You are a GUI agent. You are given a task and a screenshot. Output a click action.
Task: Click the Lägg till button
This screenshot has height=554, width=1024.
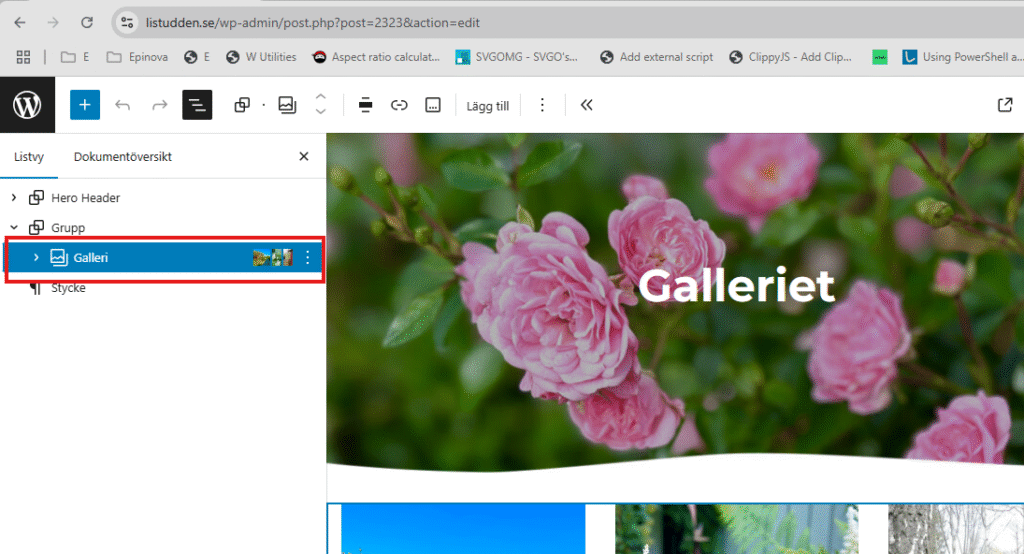point(488,106)
